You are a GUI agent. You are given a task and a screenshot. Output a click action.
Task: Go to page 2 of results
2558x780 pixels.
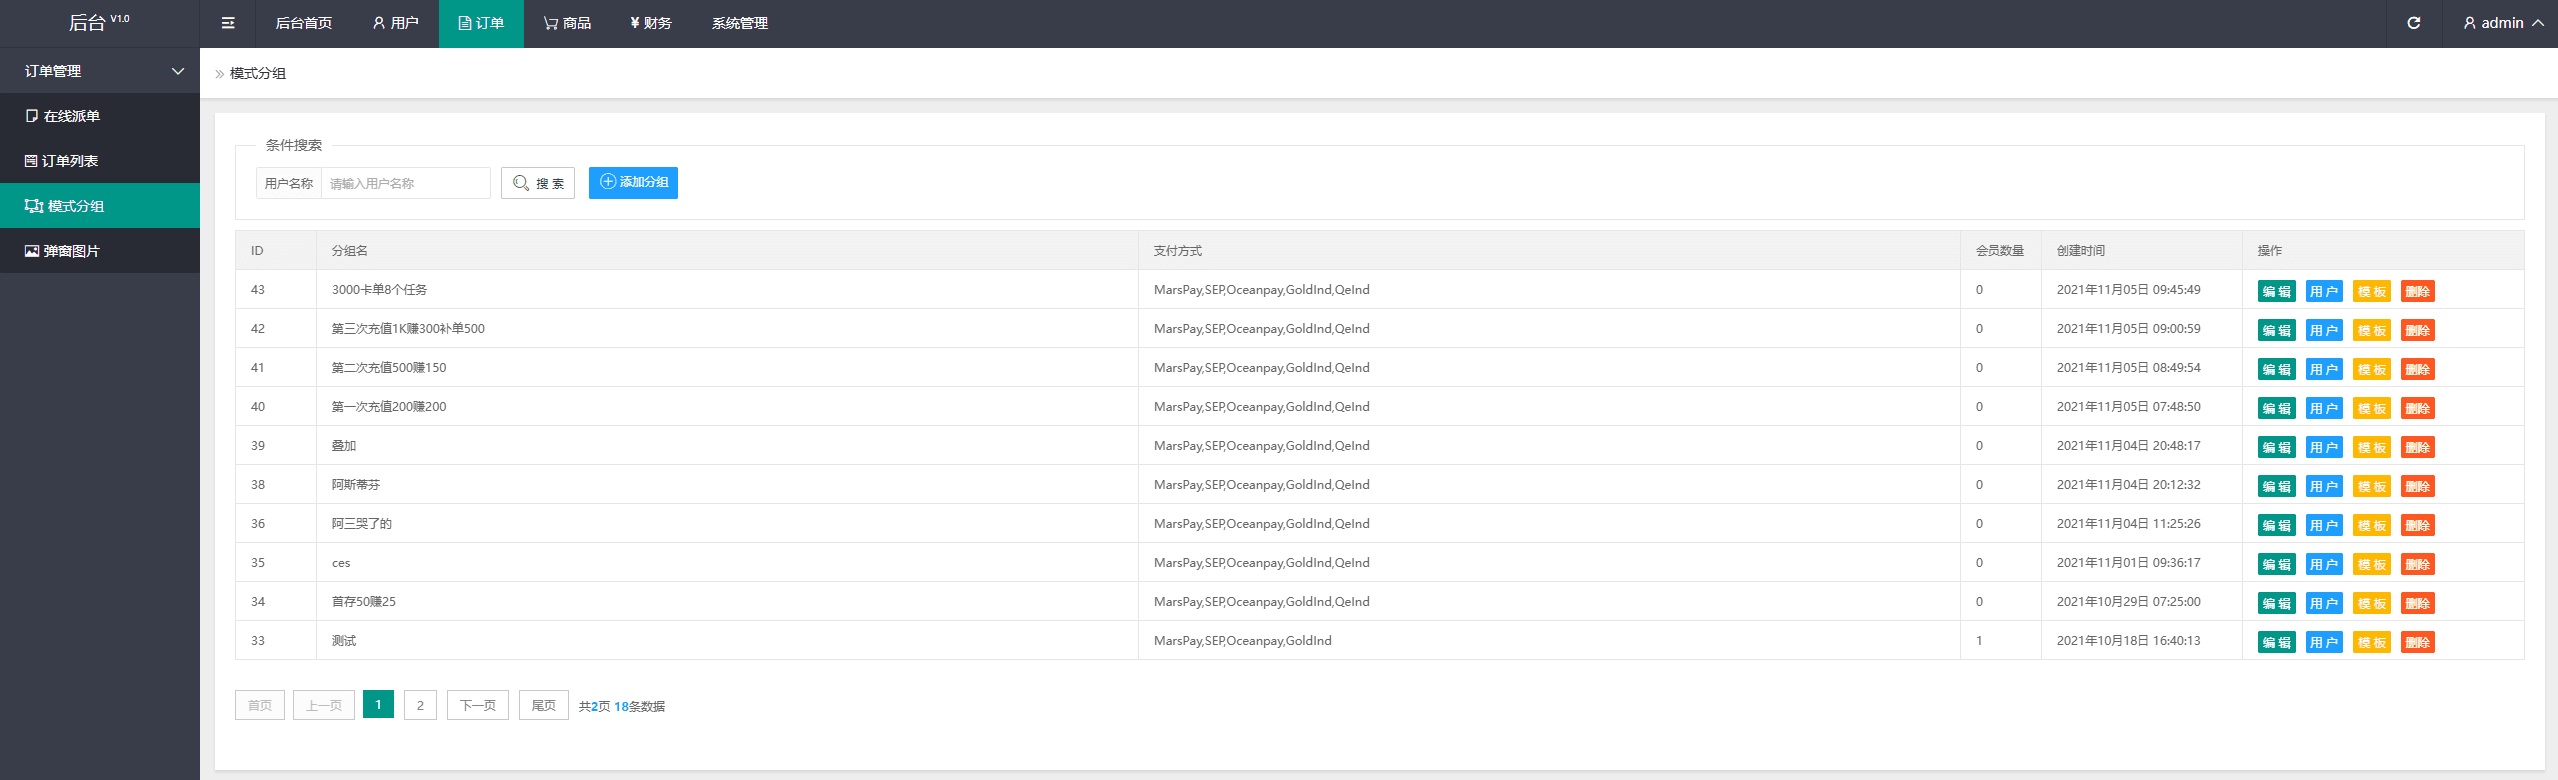(x=420, y=705)
